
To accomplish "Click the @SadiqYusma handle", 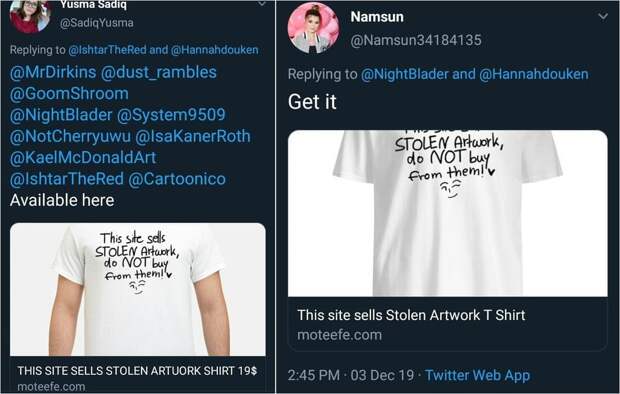I will [x=96, y=23].
